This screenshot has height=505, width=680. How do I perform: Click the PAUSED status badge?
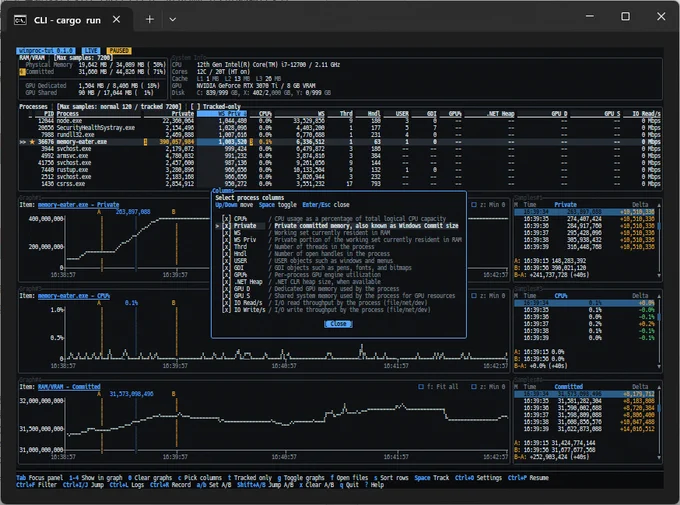[x=119, y=51]
